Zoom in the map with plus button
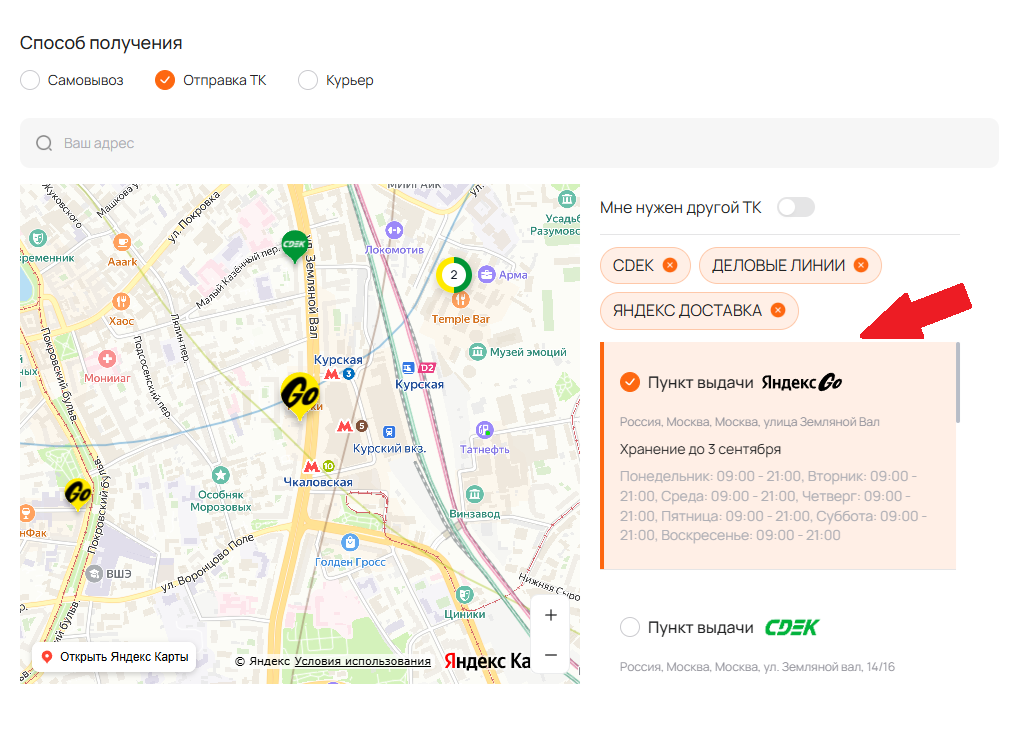This screenshot has width=1026, height=733. point(551,615)
